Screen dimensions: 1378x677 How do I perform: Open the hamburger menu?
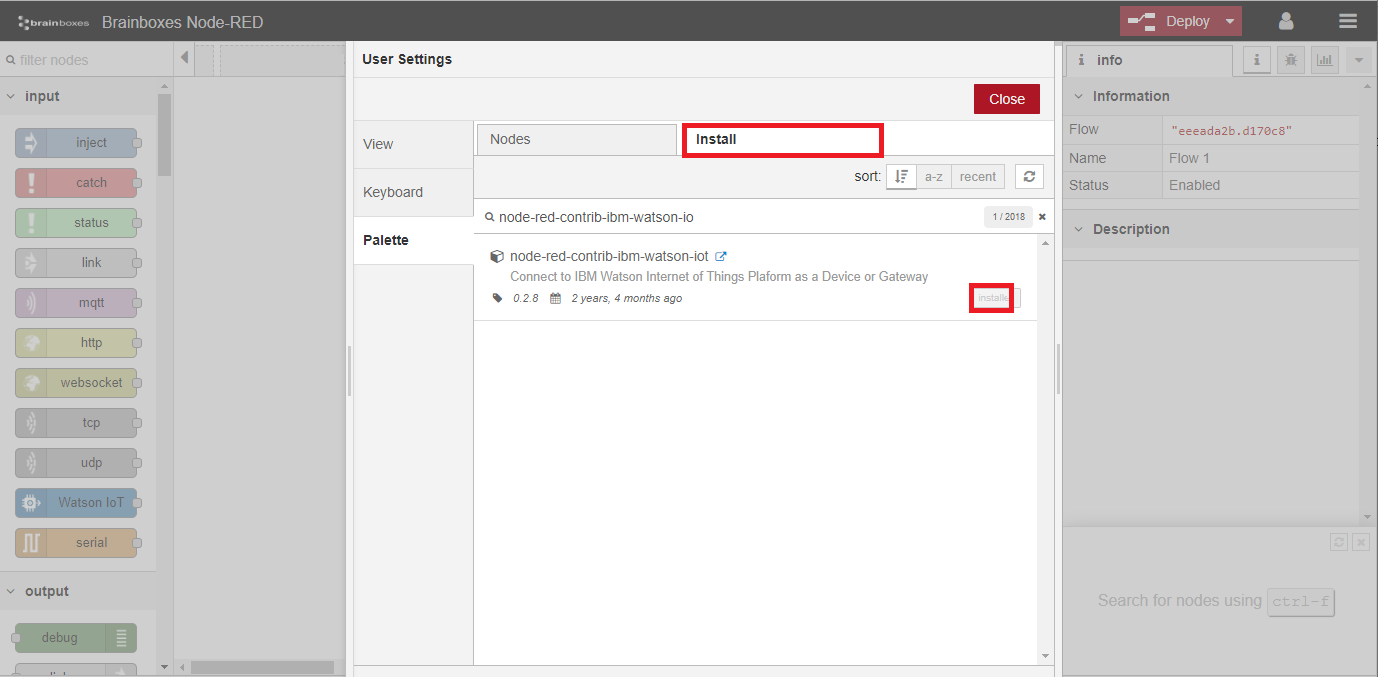click(x=1347, y=20)
